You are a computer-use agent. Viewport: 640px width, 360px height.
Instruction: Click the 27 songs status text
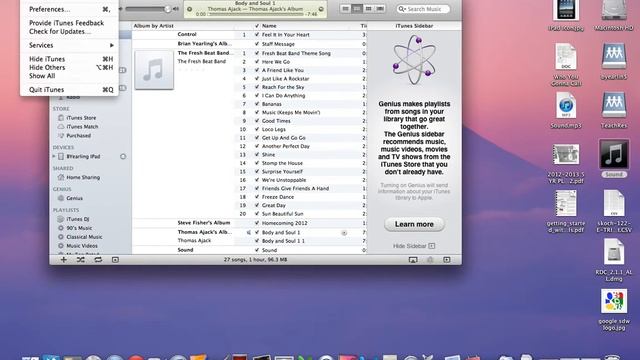(x=255, y=260)
